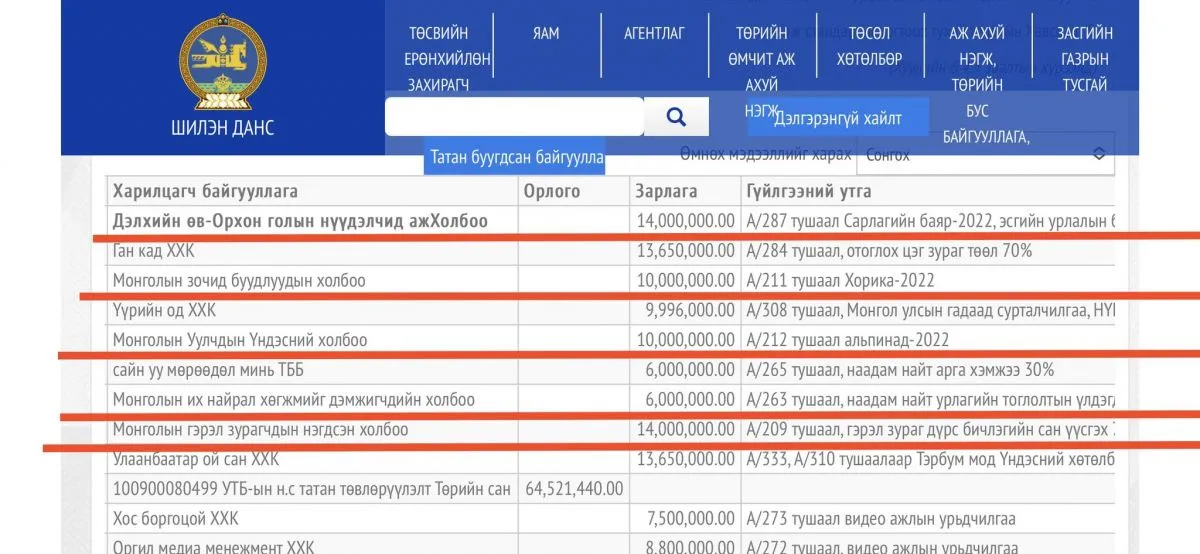
Task: Open Төрийн өмчит аж ахуй нэгж menu
Action: [762, 72]
